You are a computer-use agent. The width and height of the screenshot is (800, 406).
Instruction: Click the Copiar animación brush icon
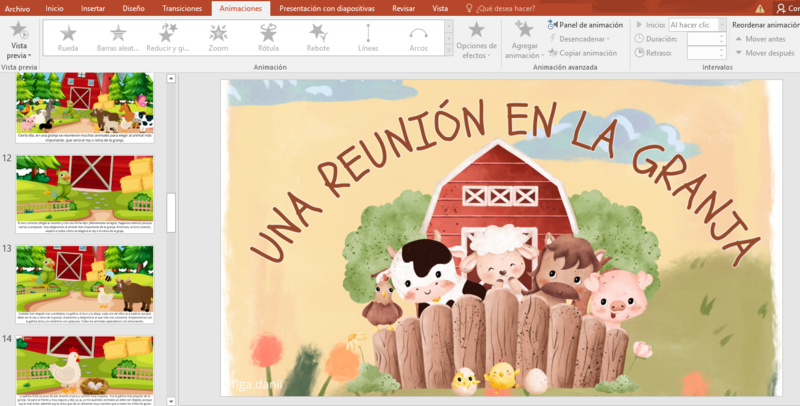553,53
